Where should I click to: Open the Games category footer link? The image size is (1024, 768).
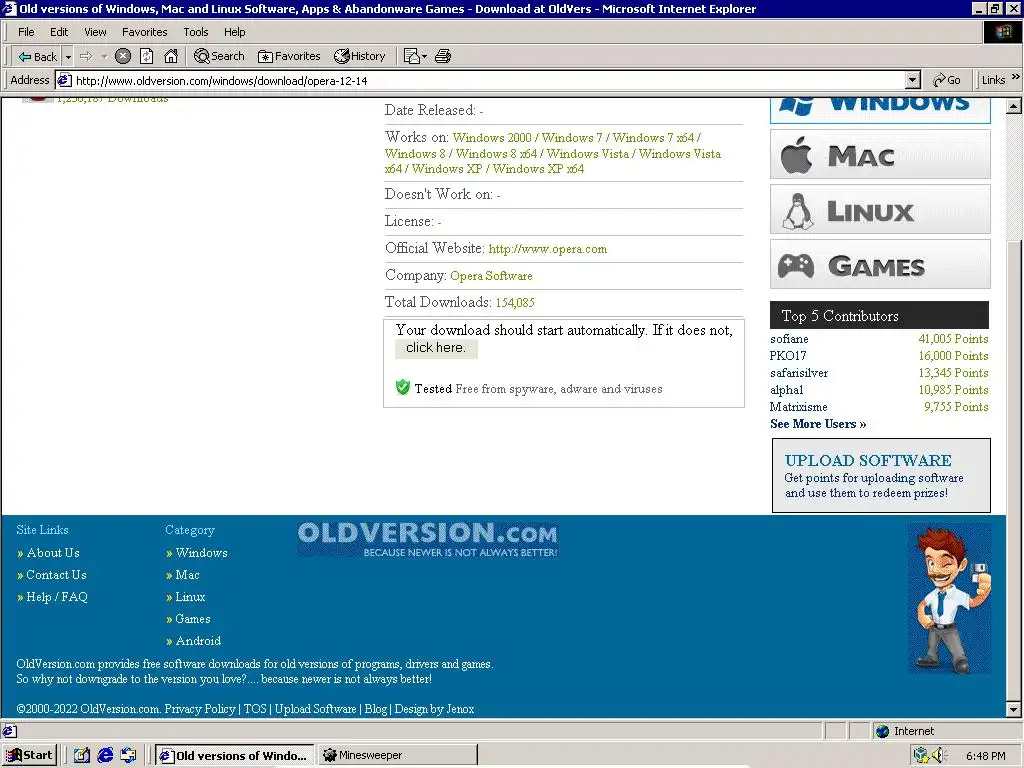click(193, 619)
